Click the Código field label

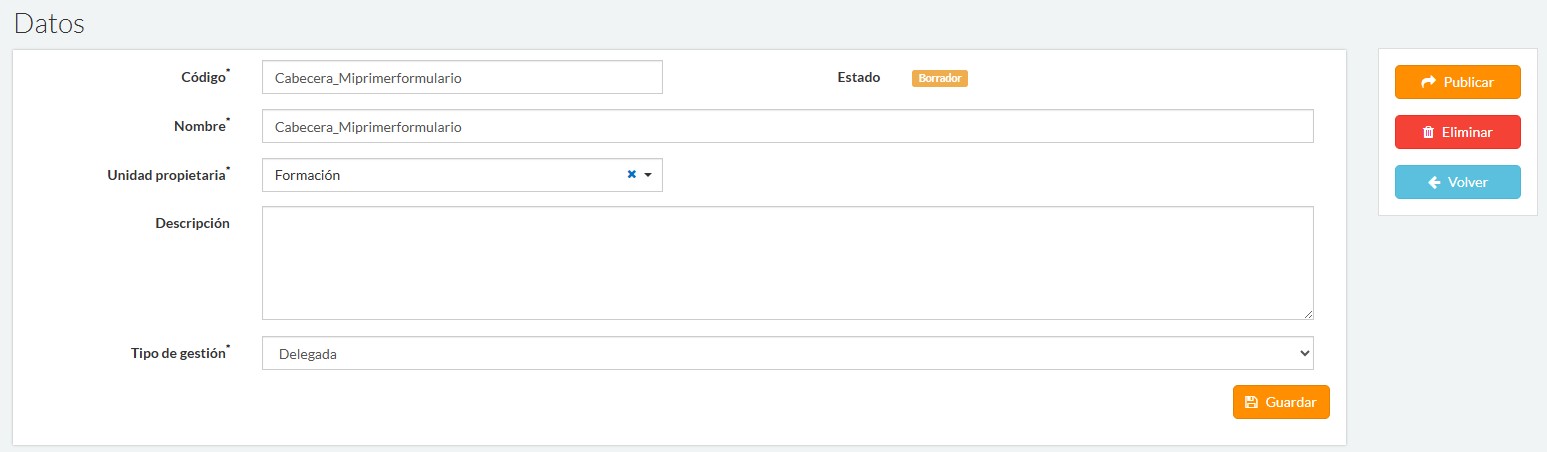tap(203, 77)
